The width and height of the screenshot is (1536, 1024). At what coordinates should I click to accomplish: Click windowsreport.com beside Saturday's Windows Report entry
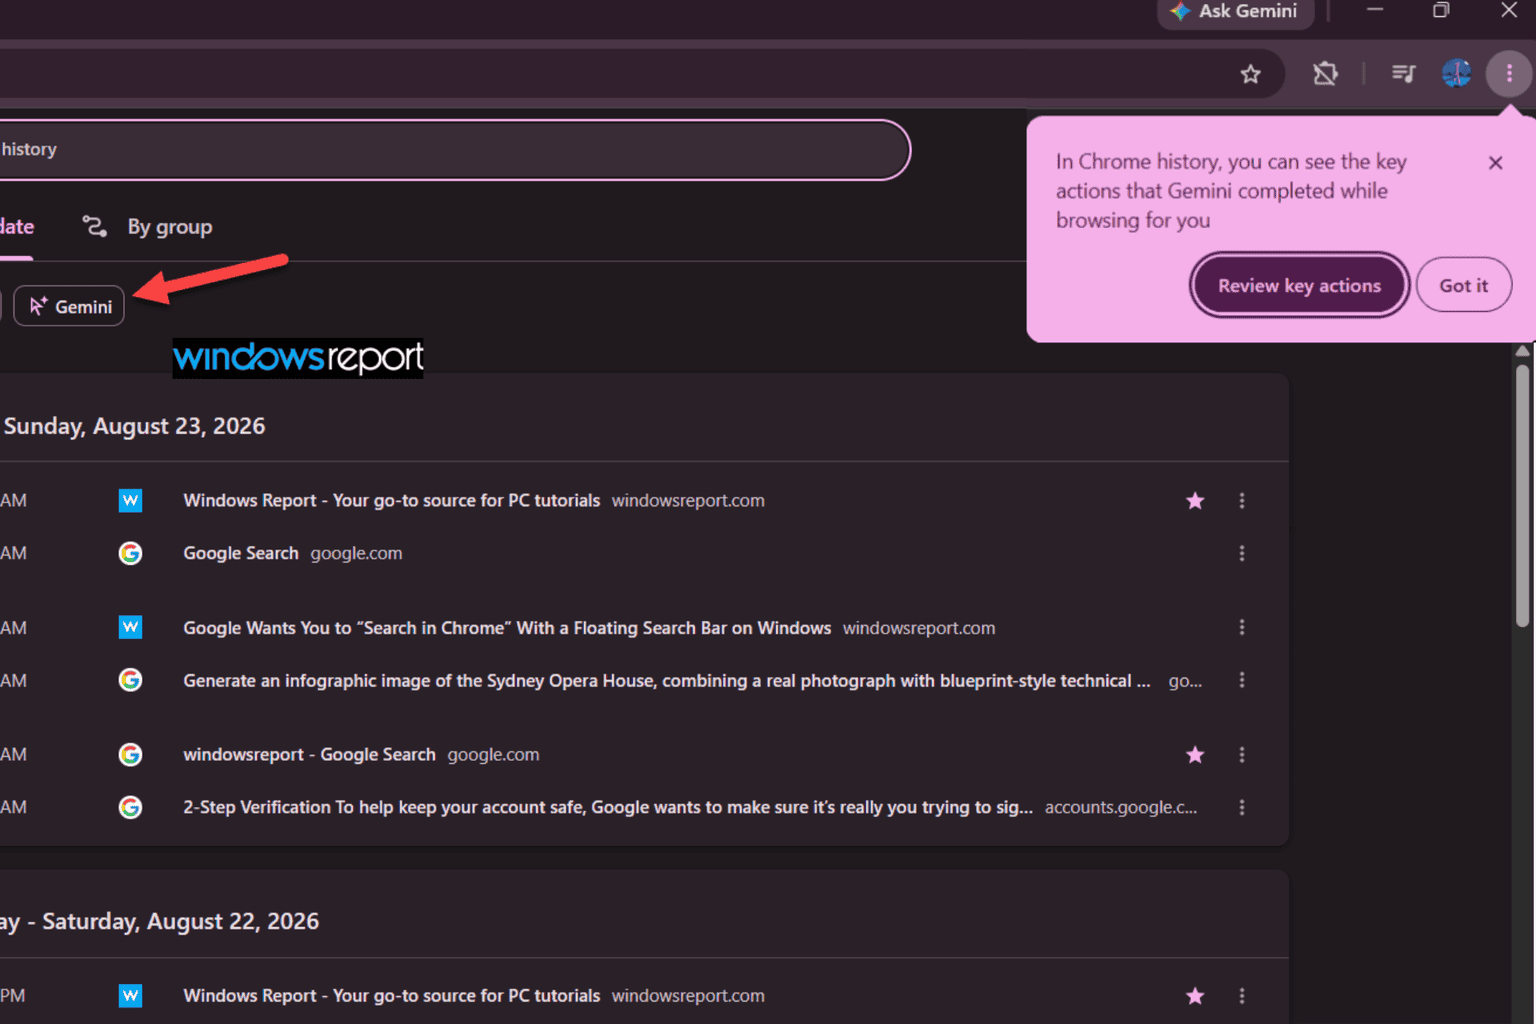688,996
